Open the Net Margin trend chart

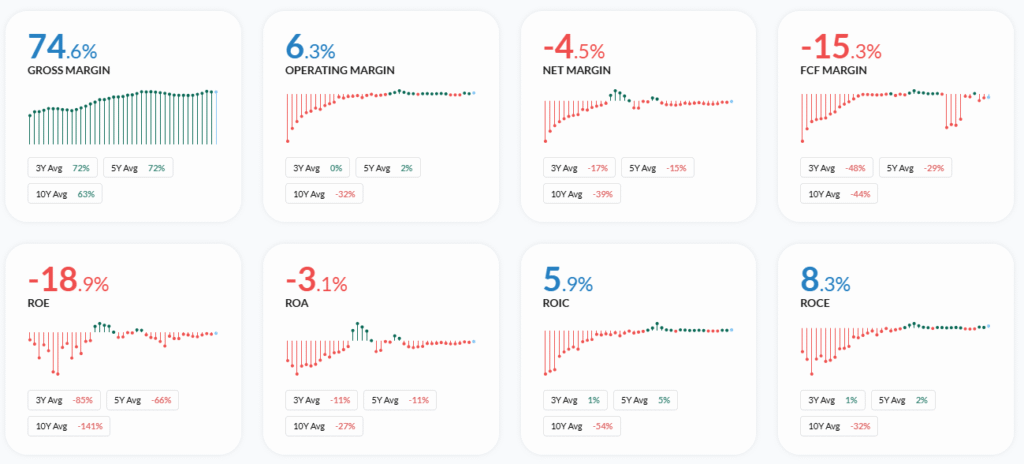[x=638, y=113]
